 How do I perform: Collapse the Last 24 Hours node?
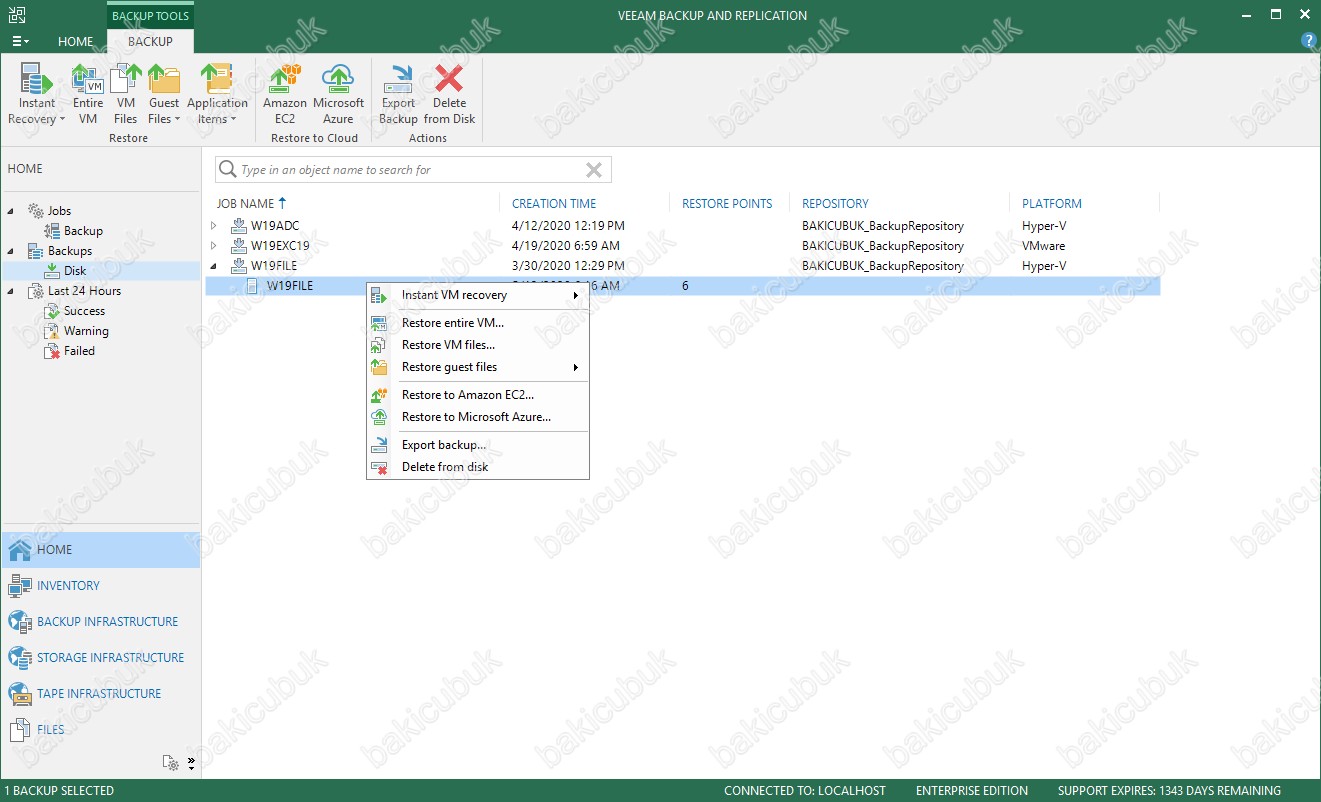pos(12,291)
